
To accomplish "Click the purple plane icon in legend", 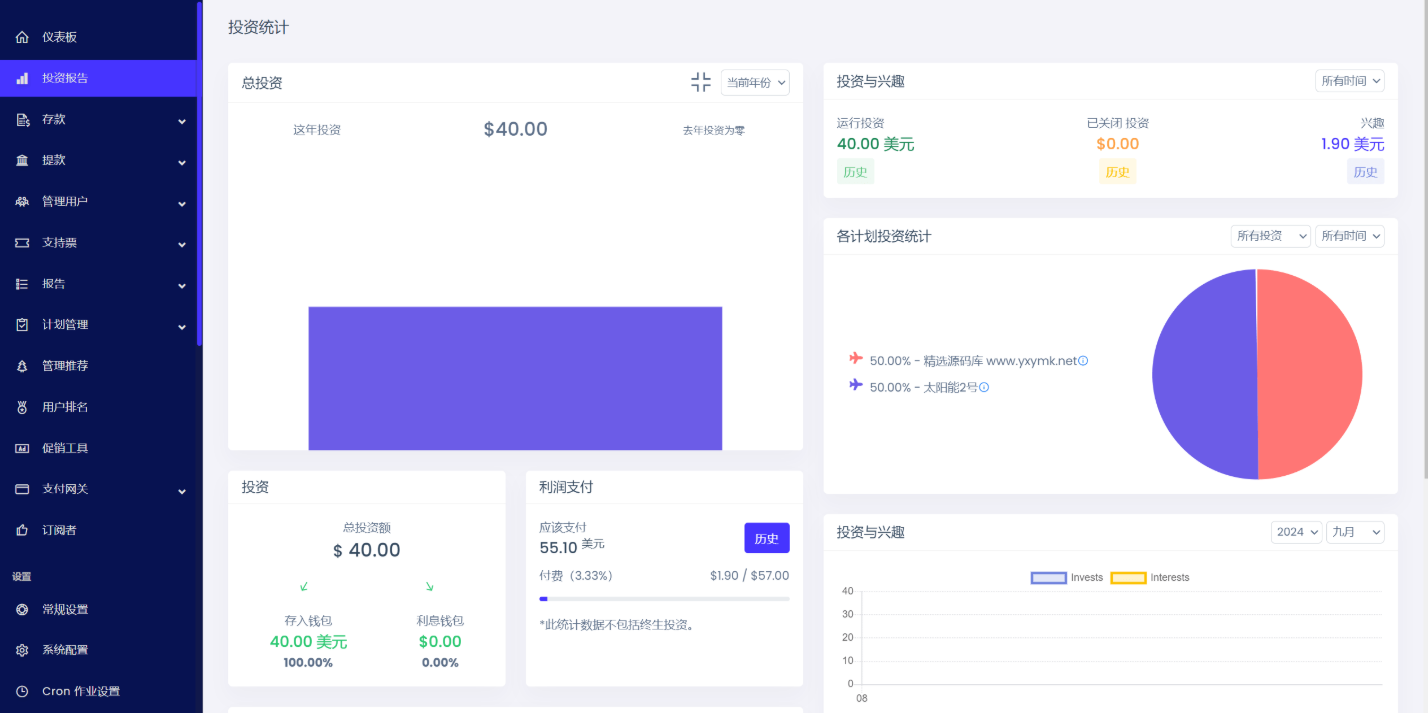I will point(856,384).
